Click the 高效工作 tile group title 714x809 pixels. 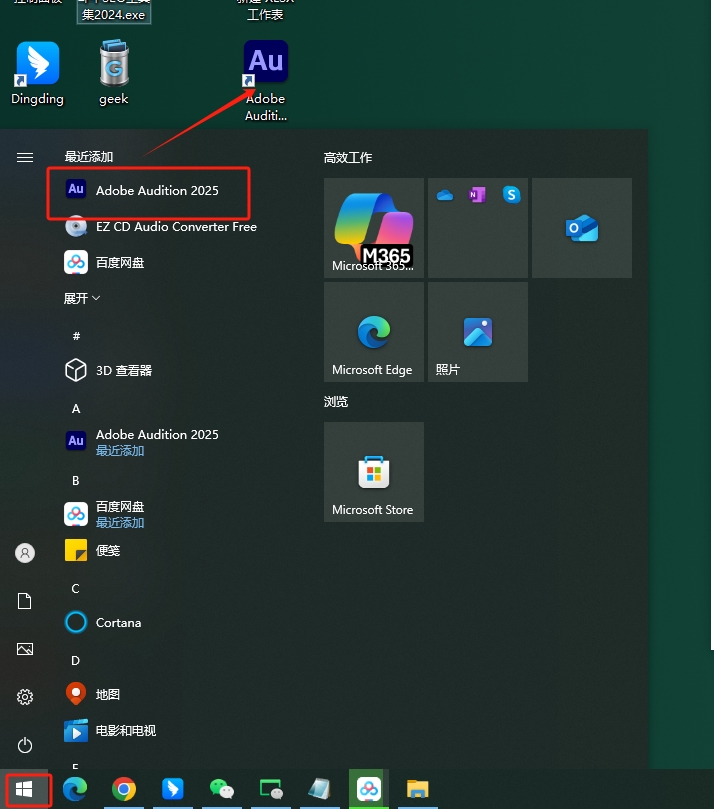click(348, 158)
